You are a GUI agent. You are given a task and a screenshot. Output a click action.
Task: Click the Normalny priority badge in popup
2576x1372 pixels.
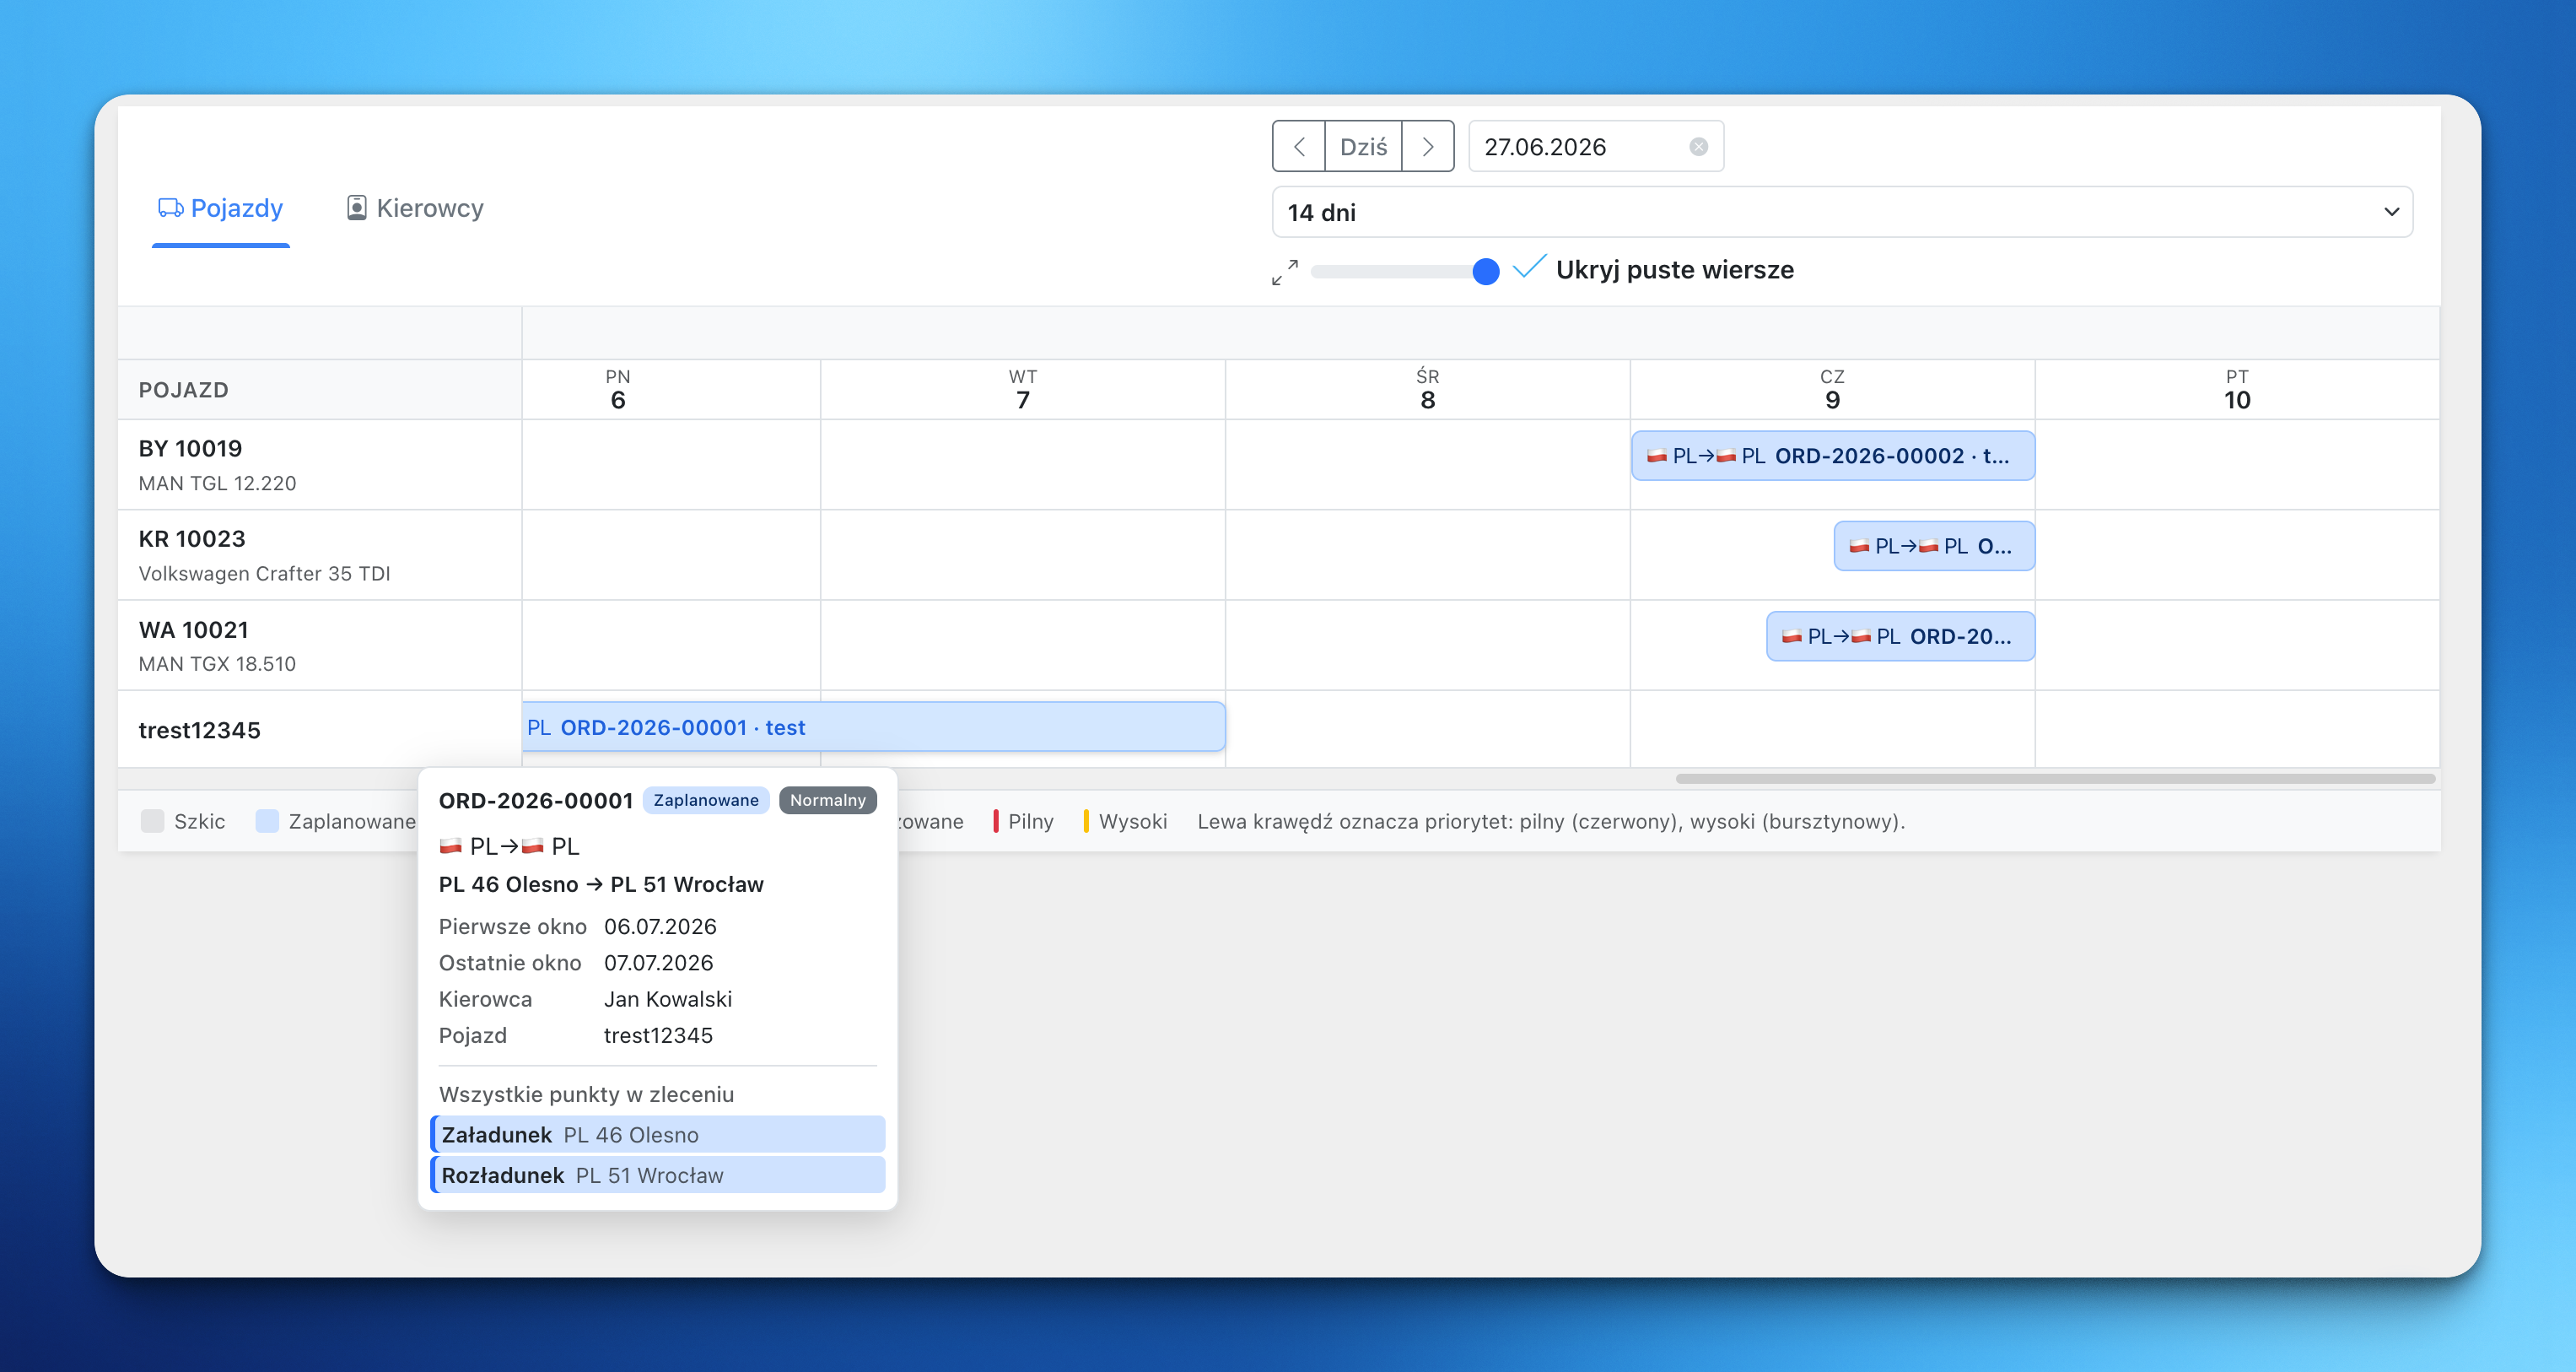[x=828, y=800]
